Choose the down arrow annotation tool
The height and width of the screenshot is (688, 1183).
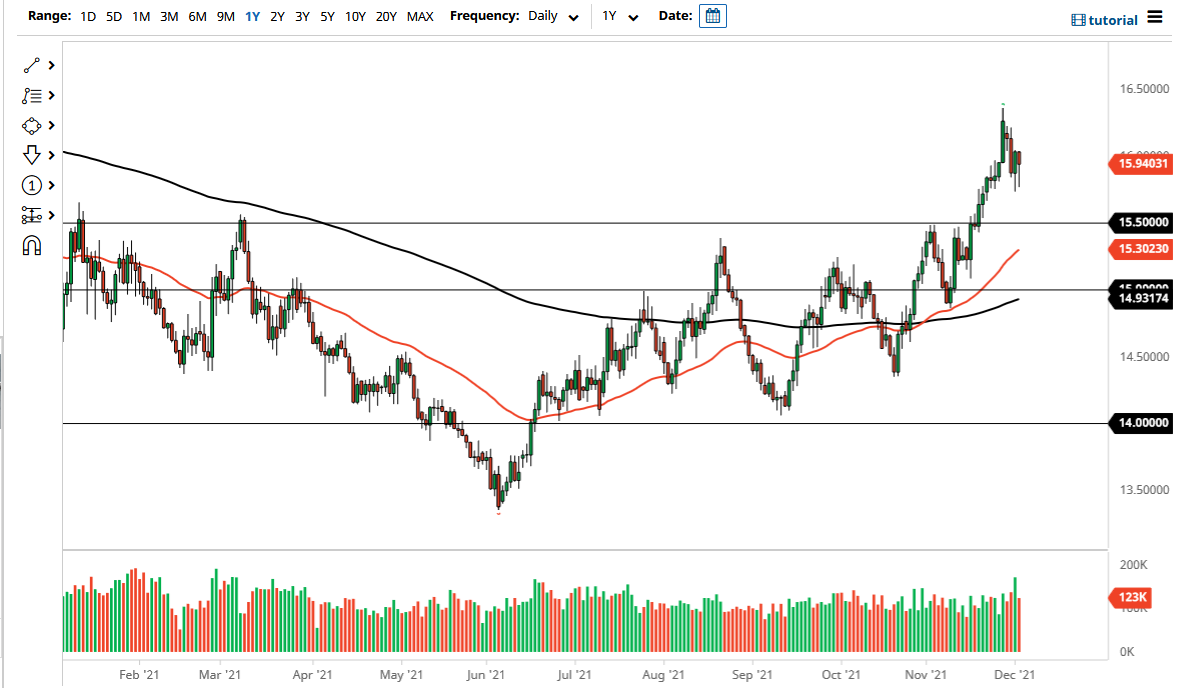[31, 155]
